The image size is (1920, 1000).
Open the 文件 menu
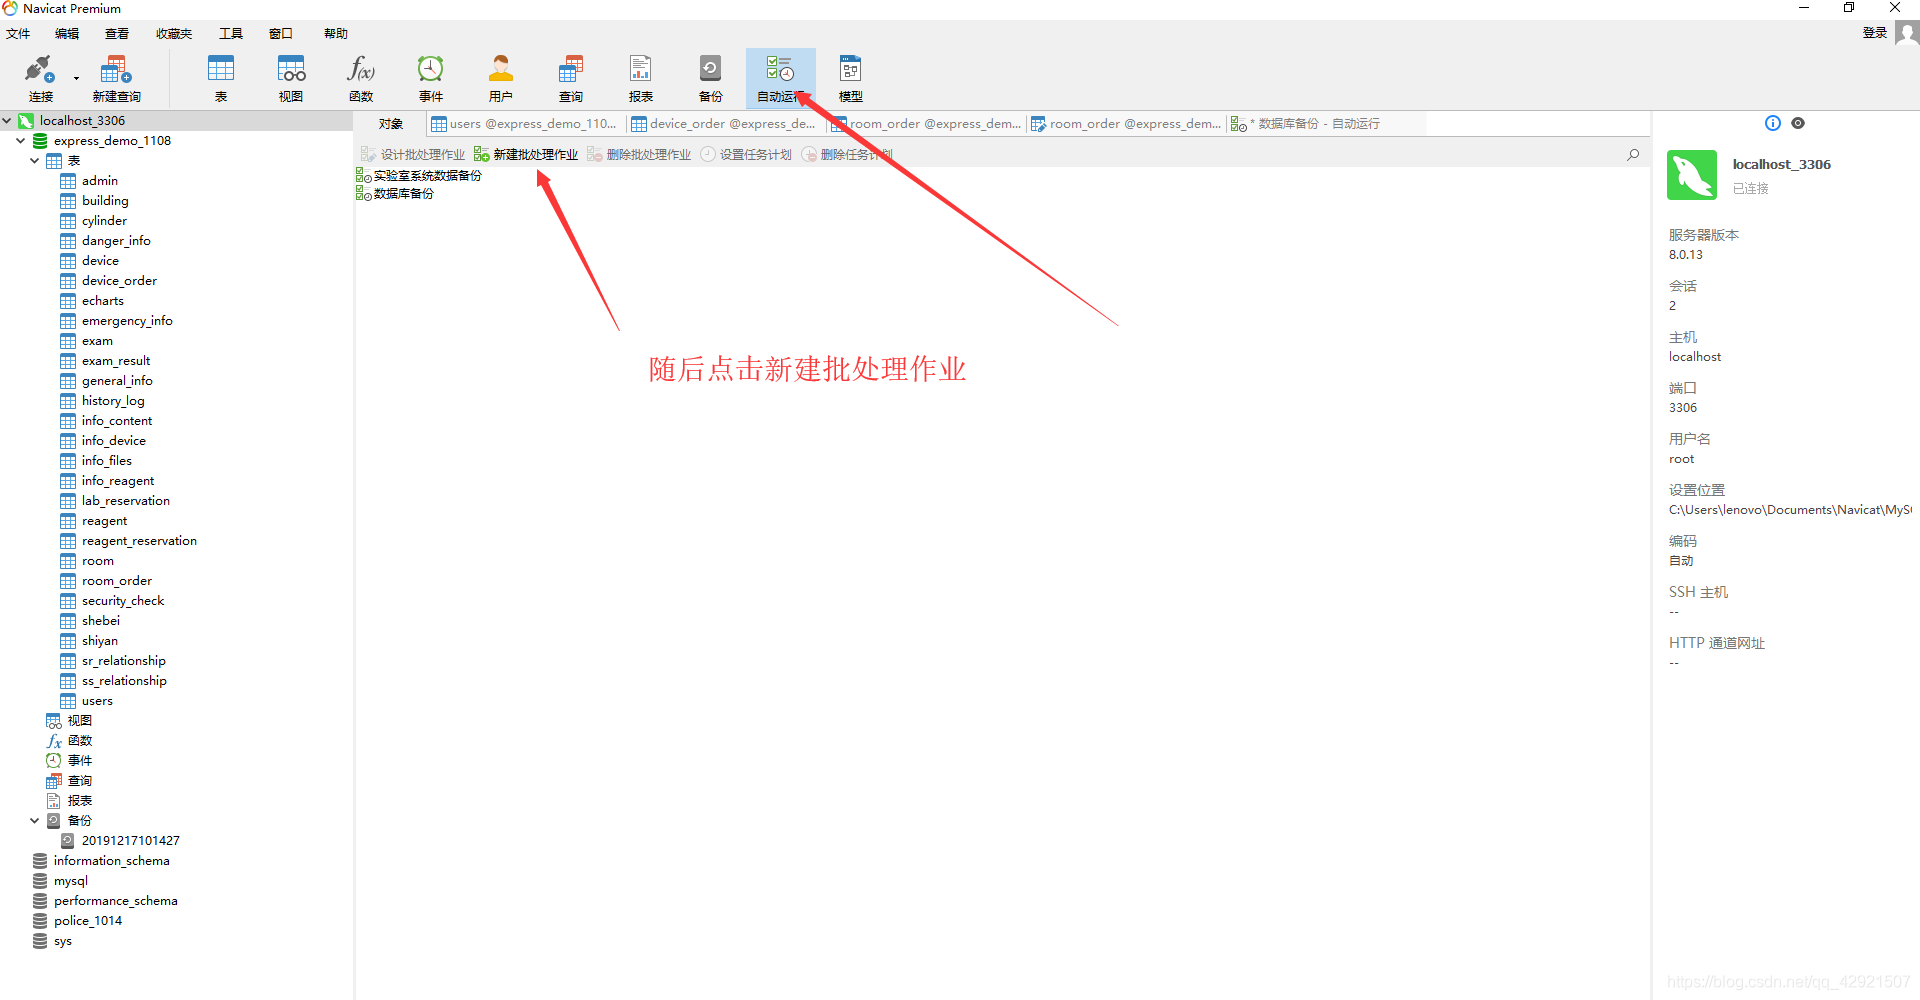[18, 33]
